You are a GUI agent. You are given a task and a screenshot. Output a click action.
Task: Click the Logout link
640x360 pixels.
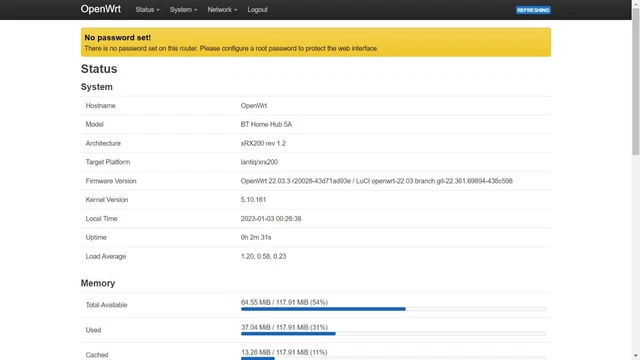[257, 10]
